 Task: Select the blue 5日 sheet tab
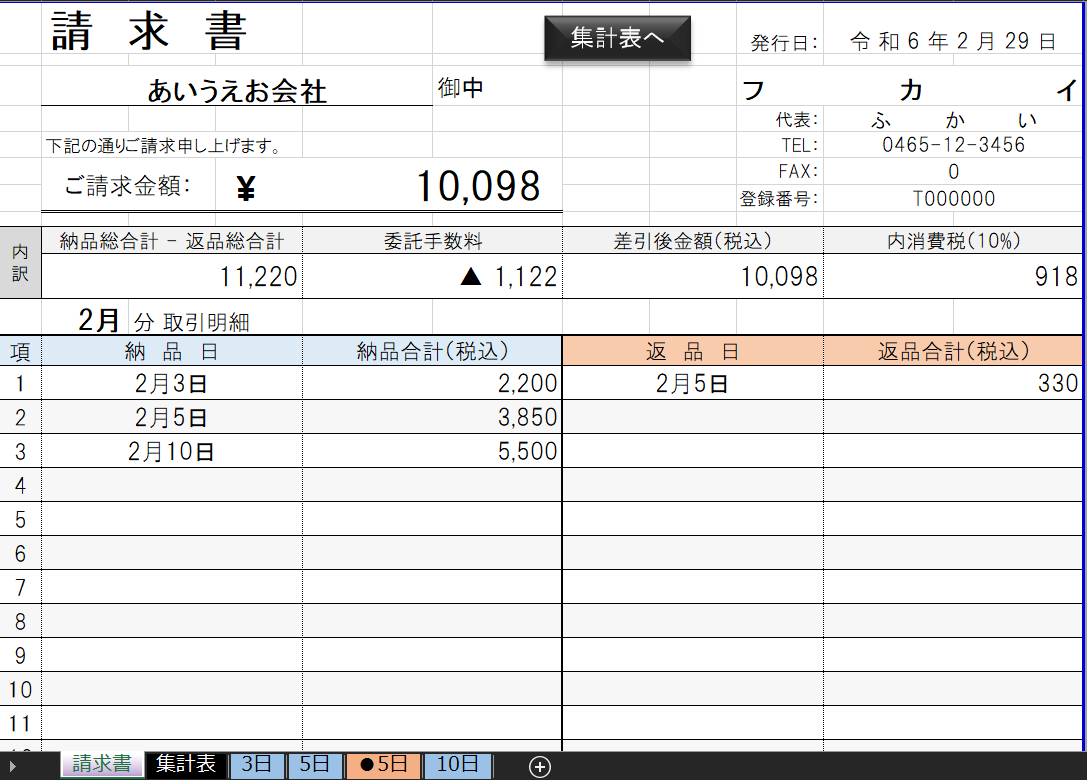(x=314, y=765)
